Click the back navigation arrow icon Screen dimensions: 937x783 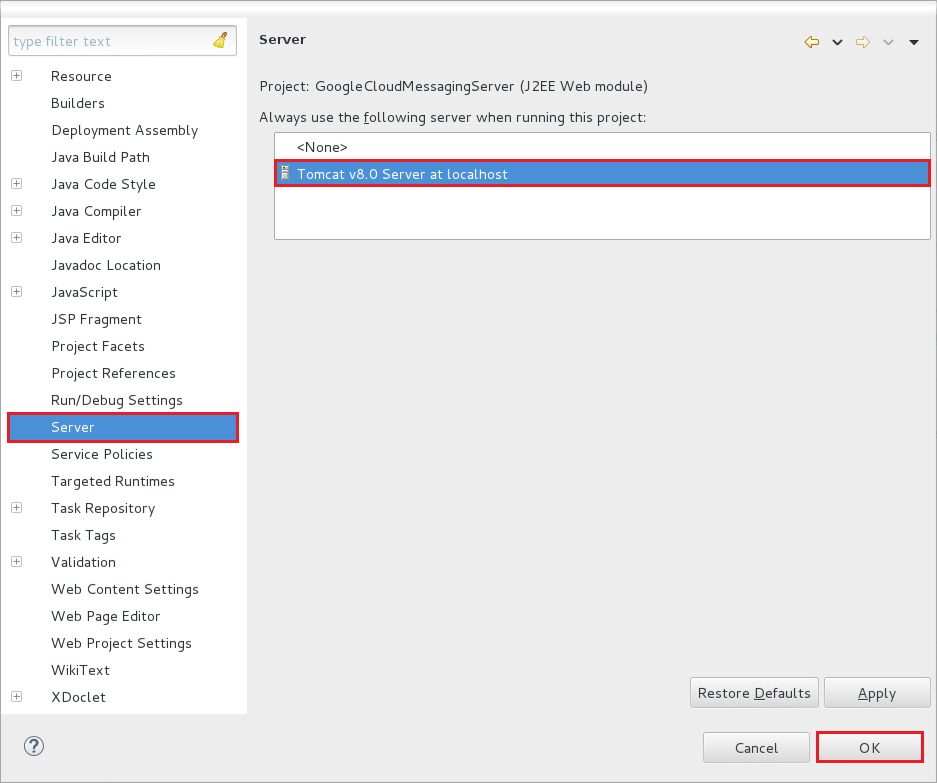tap(812, 42)
